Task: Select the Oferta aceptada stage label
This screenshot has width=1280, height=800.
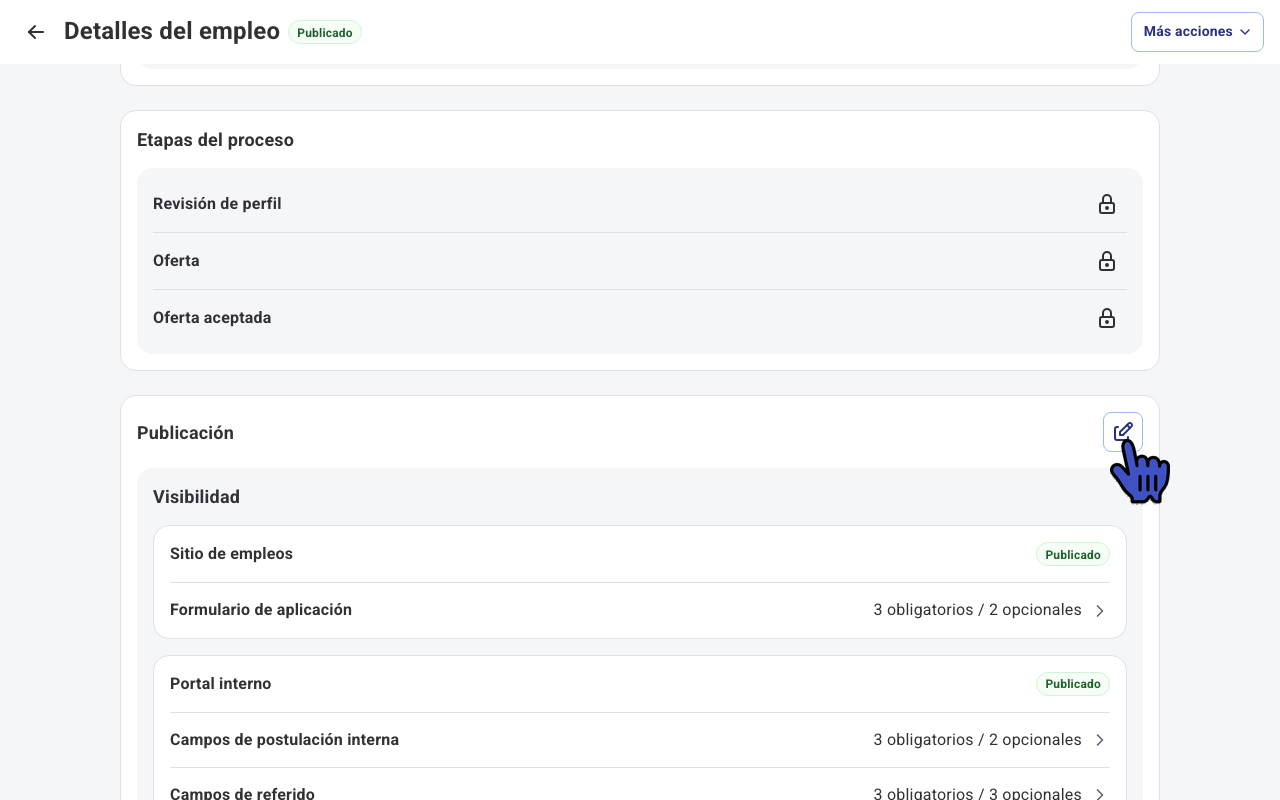Action: point(212,318)
